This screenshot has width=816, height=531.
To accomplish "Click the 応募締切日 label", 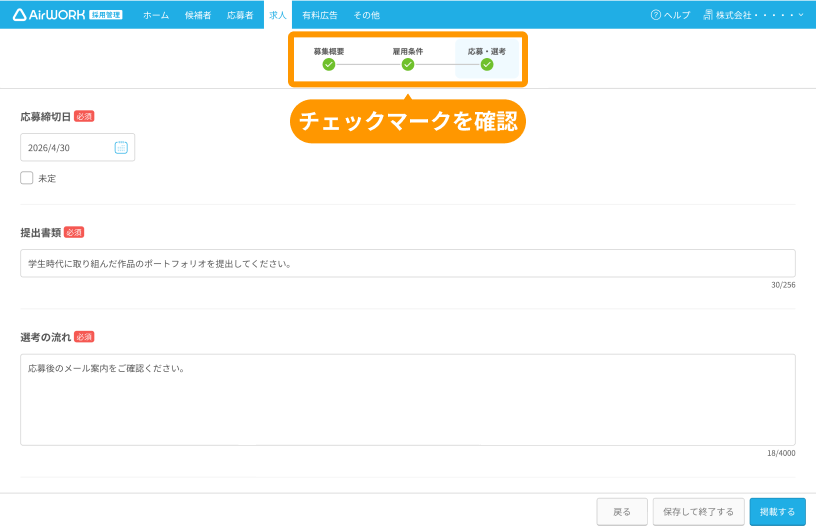I will (45, 117).
